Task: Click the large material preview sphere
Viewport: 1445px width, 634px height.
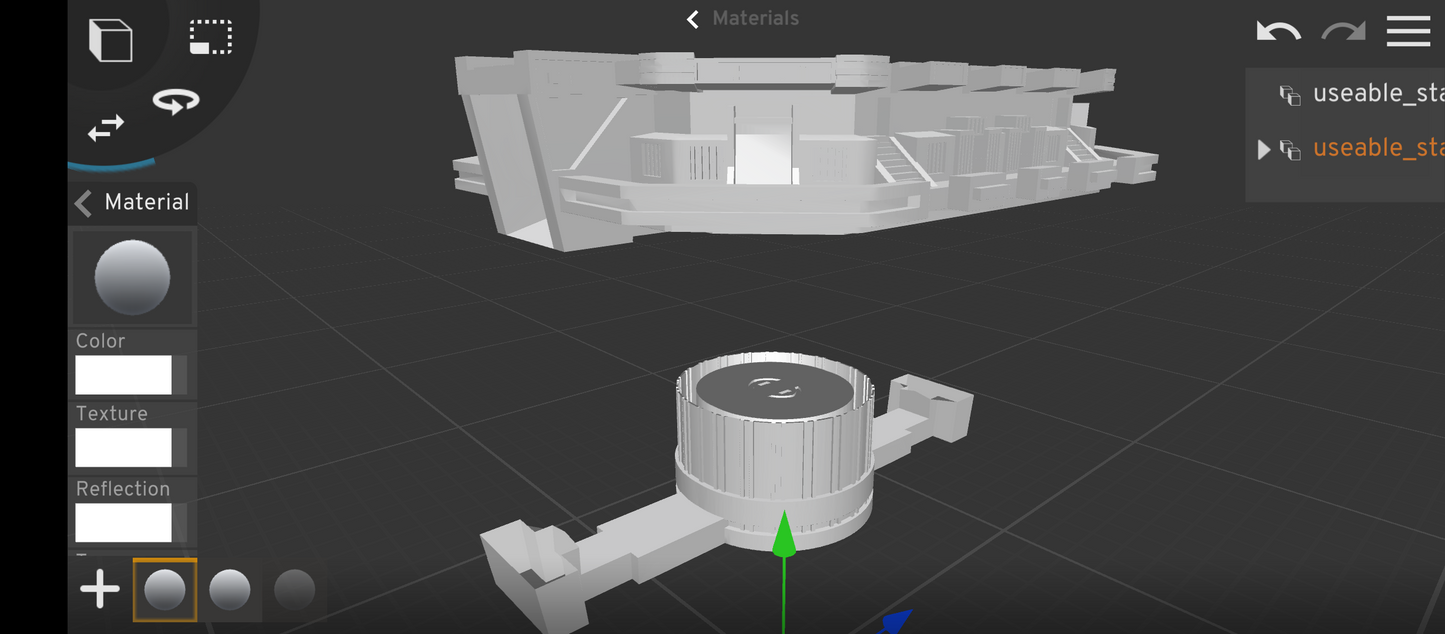Action: pyautogui.click(x=132, y=277)
